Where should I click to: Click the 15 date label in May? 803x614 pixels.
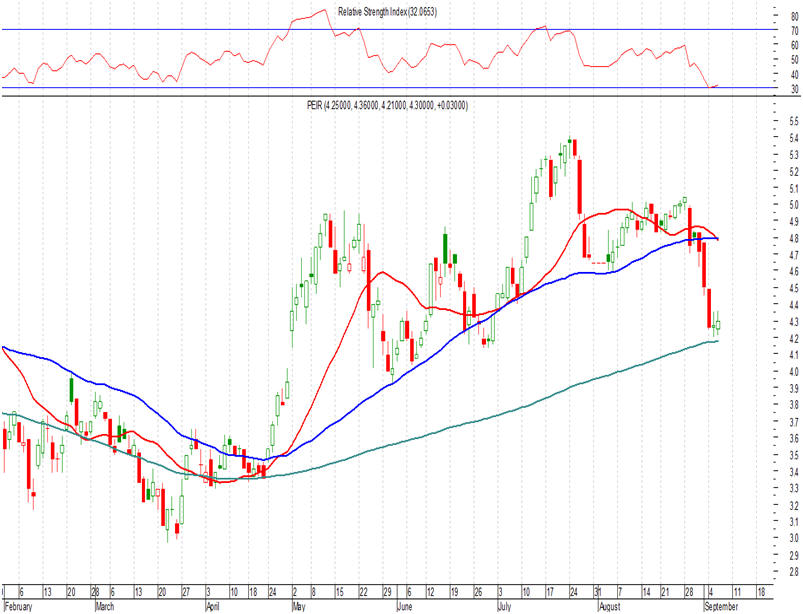tap(340, 592)
